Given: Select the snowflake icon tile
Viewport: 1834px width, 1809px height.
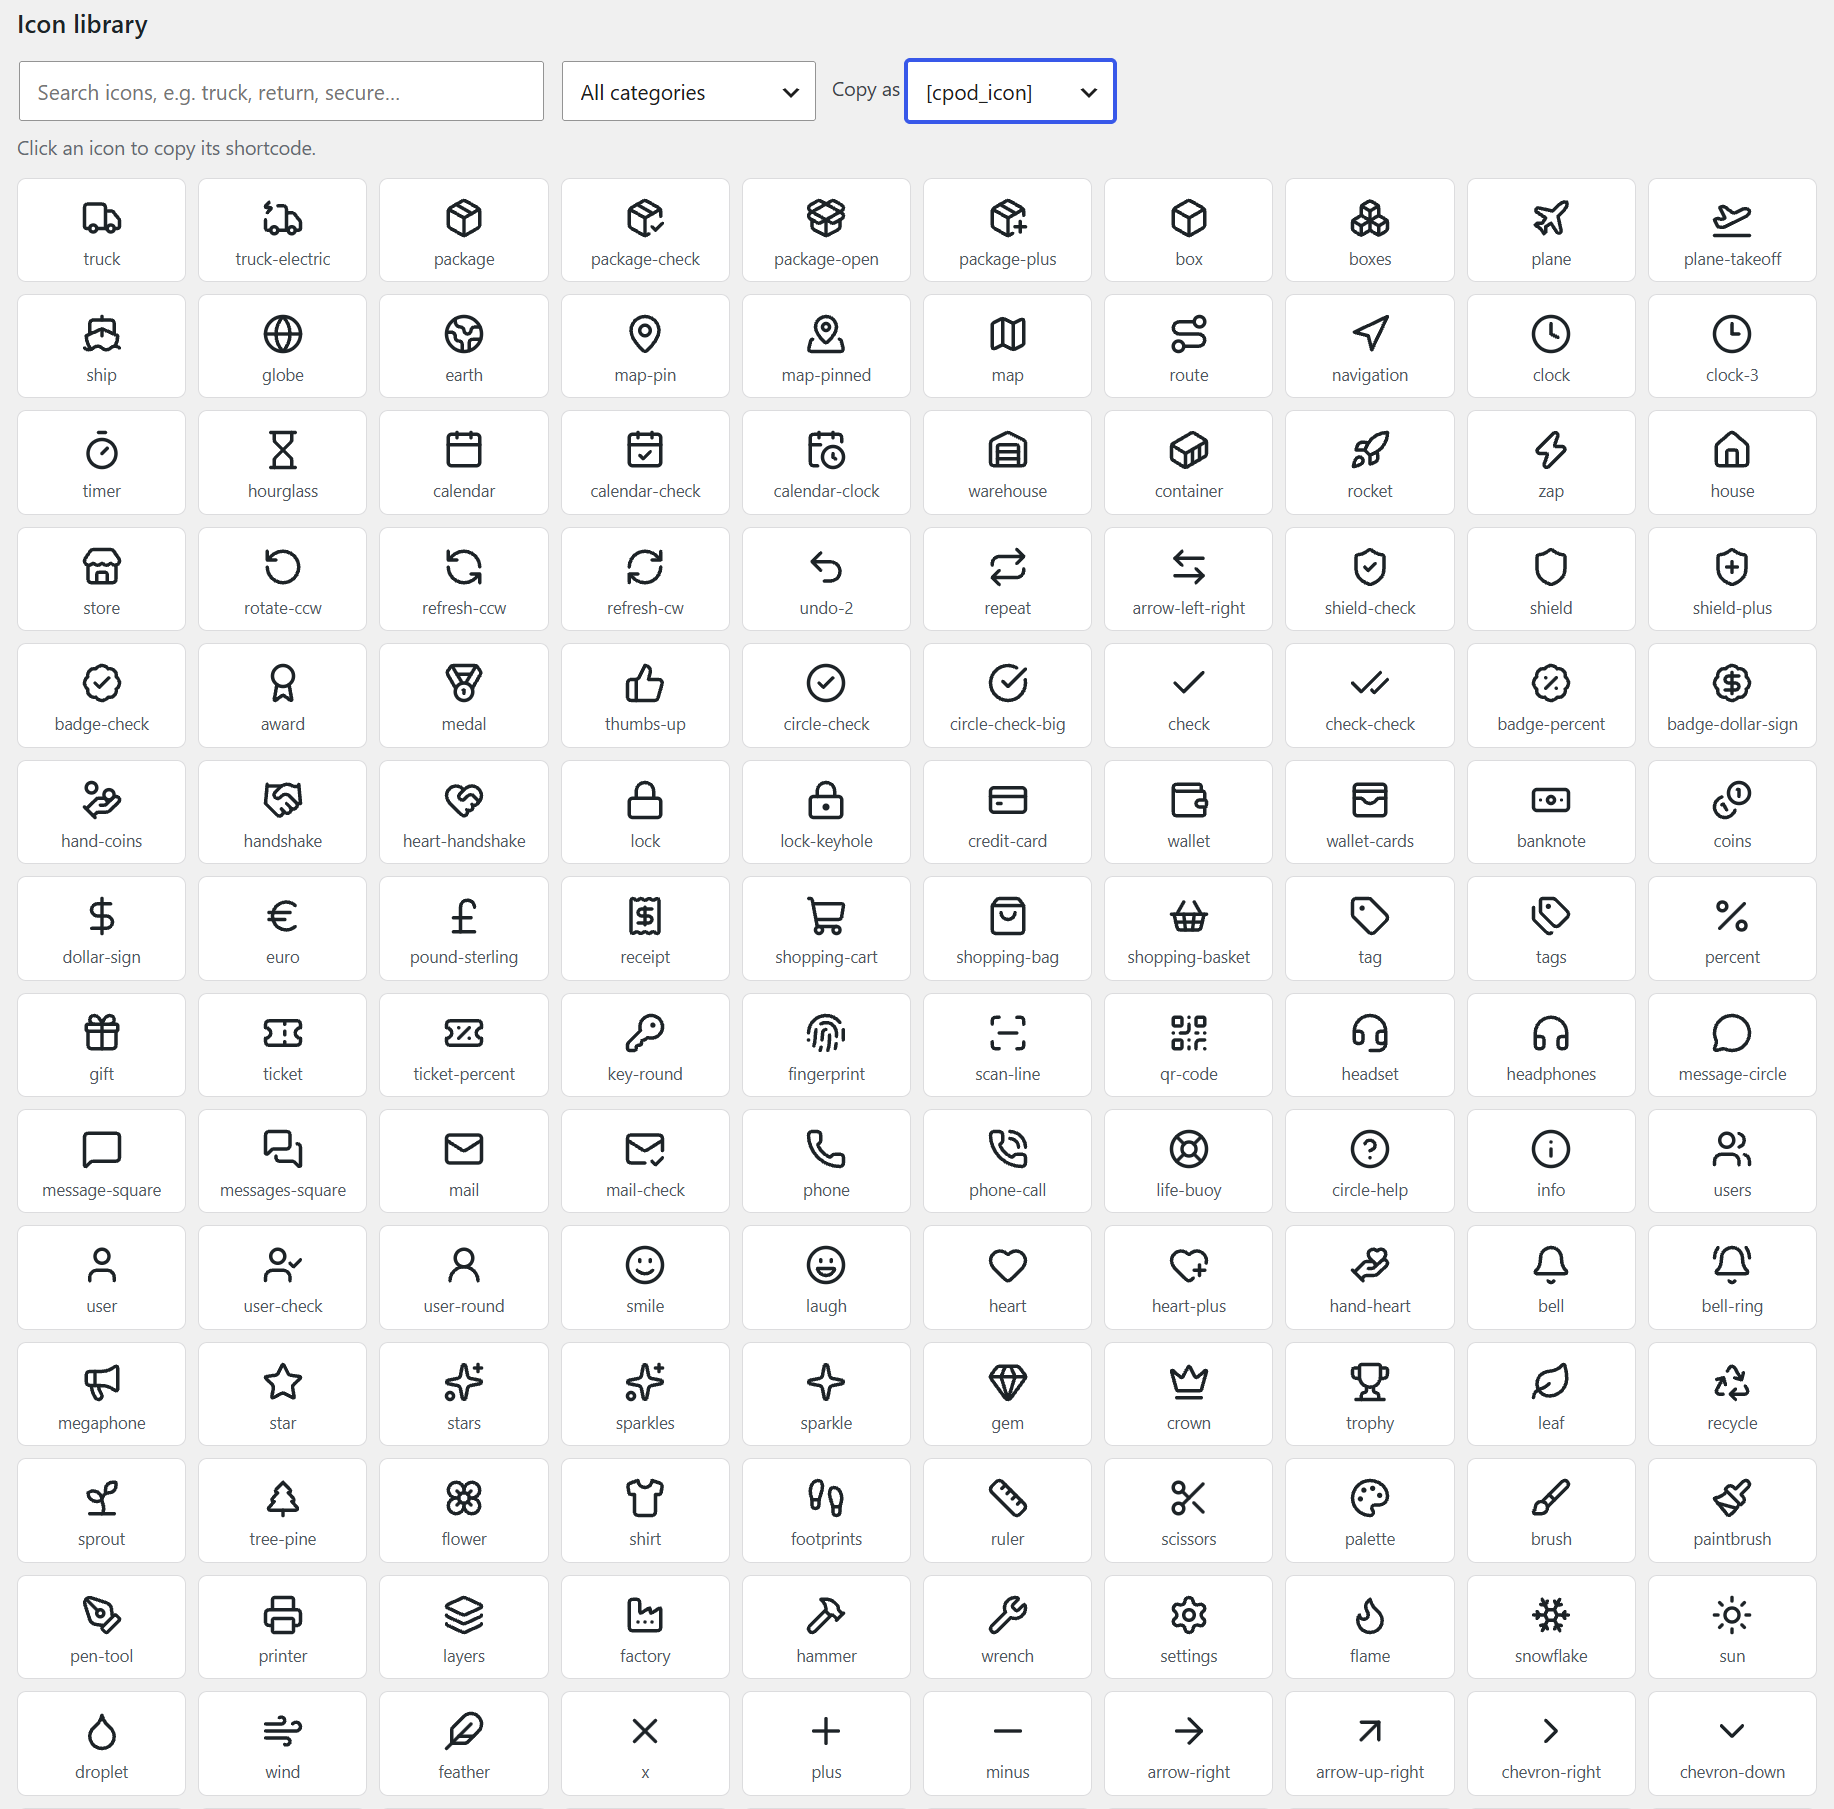Looking at the screenshot, I should (x=1551, y=1627).
